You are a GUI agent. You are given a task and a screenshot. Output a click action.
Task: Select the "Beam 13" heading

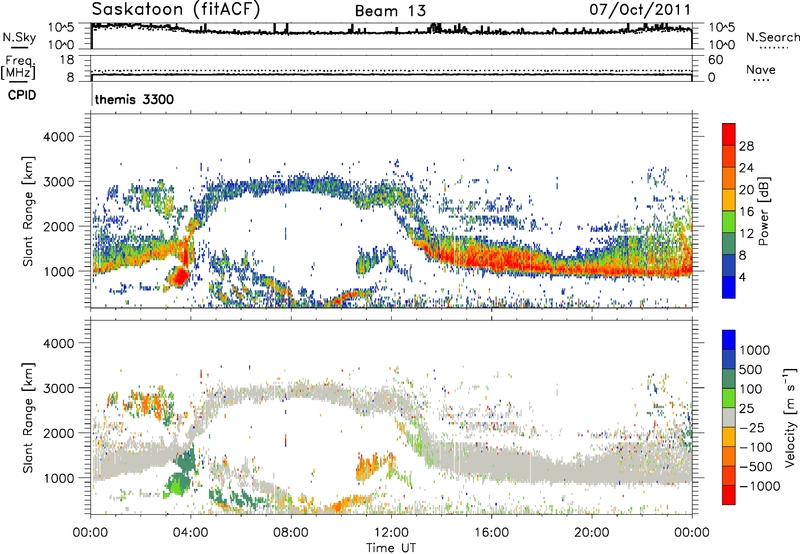pos(390,11)
